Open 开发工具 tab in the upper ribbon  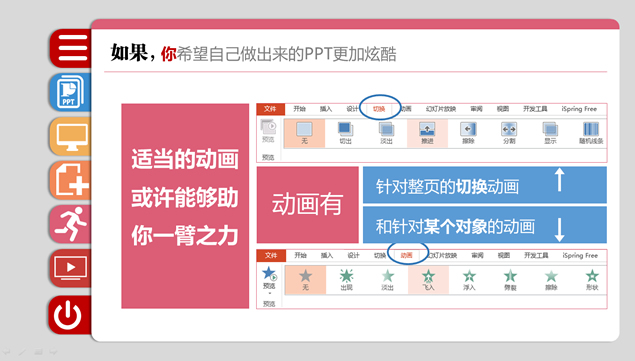535,109
